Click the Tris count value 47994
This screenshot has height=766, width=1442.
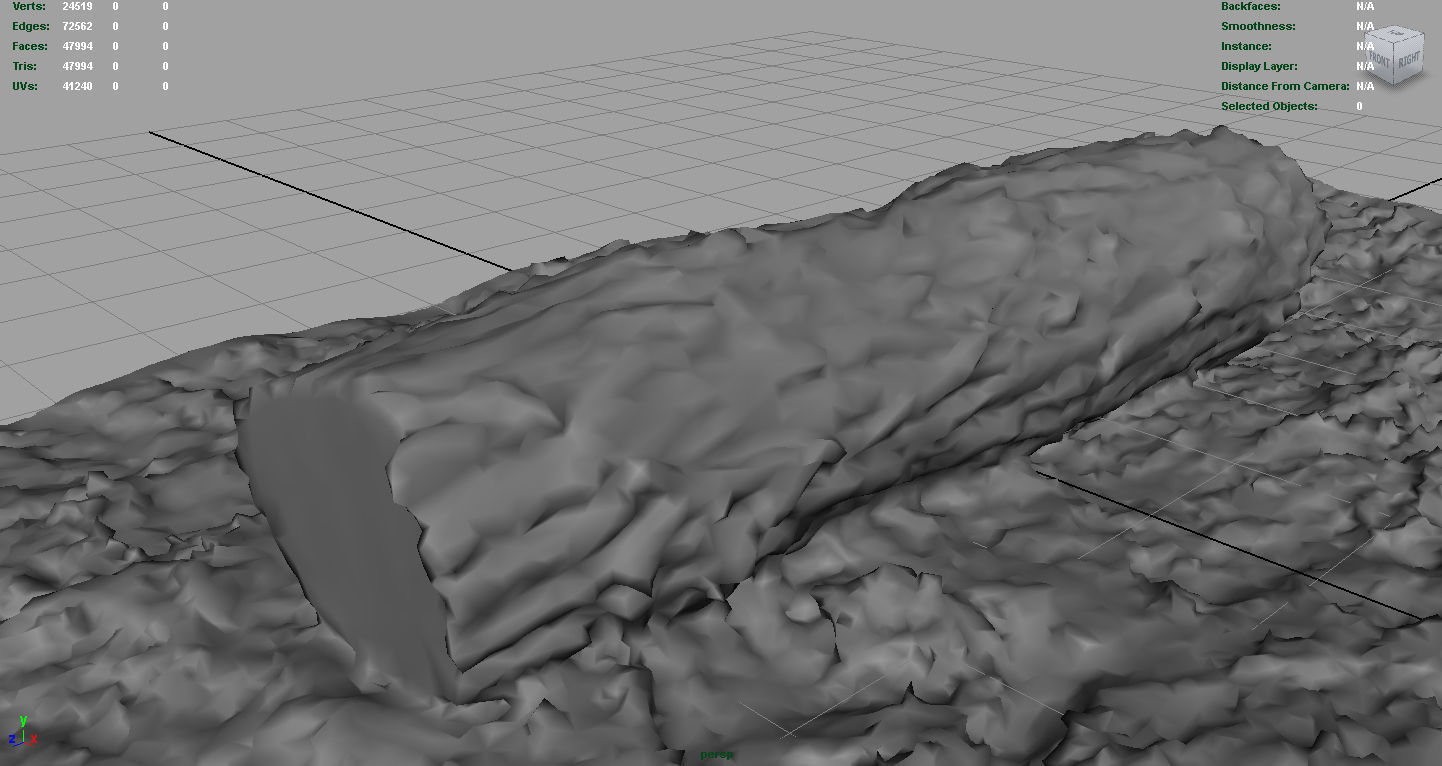click(x=77, y=66)
